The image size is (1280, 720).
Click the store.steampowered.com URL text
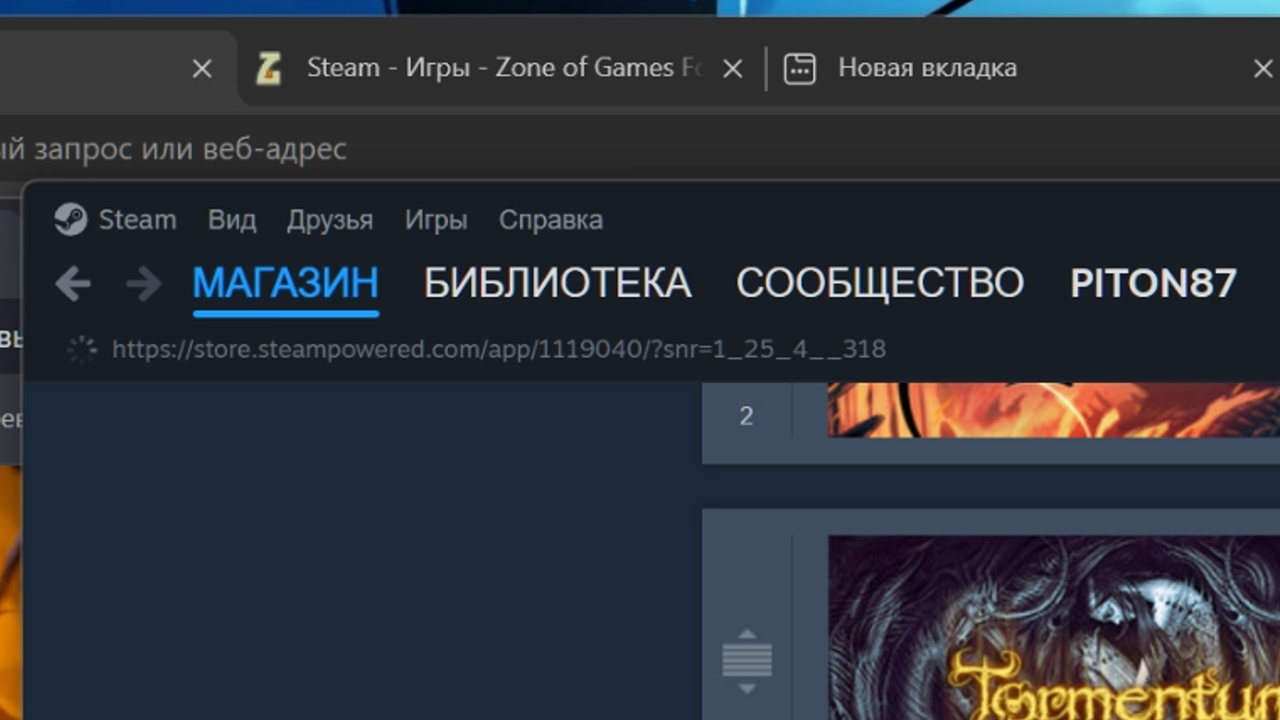tap(499, 349)
